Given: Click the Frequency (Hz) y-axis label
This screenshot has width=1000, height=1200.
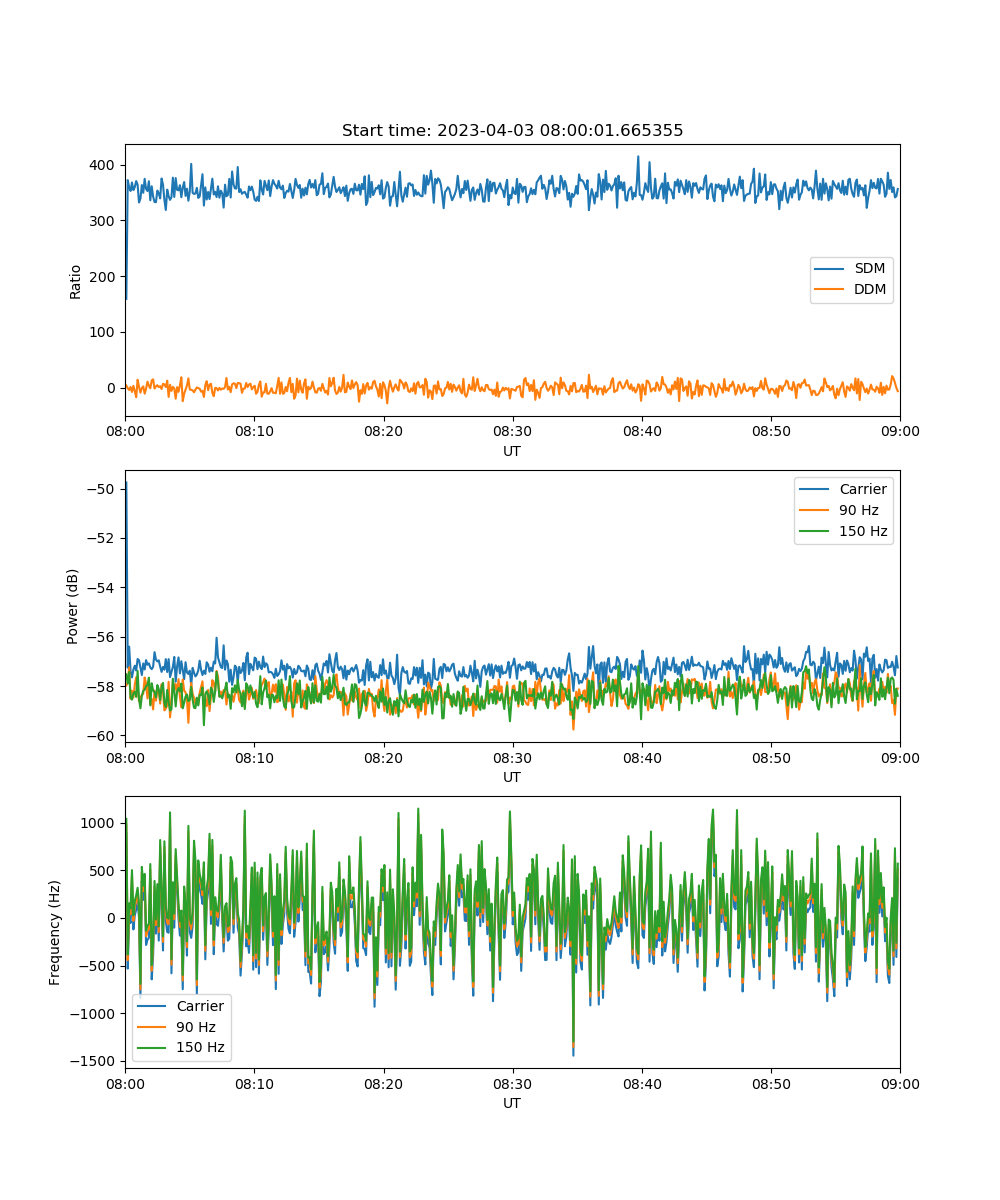Looking at the screenshot, I should tap(55, 932).
